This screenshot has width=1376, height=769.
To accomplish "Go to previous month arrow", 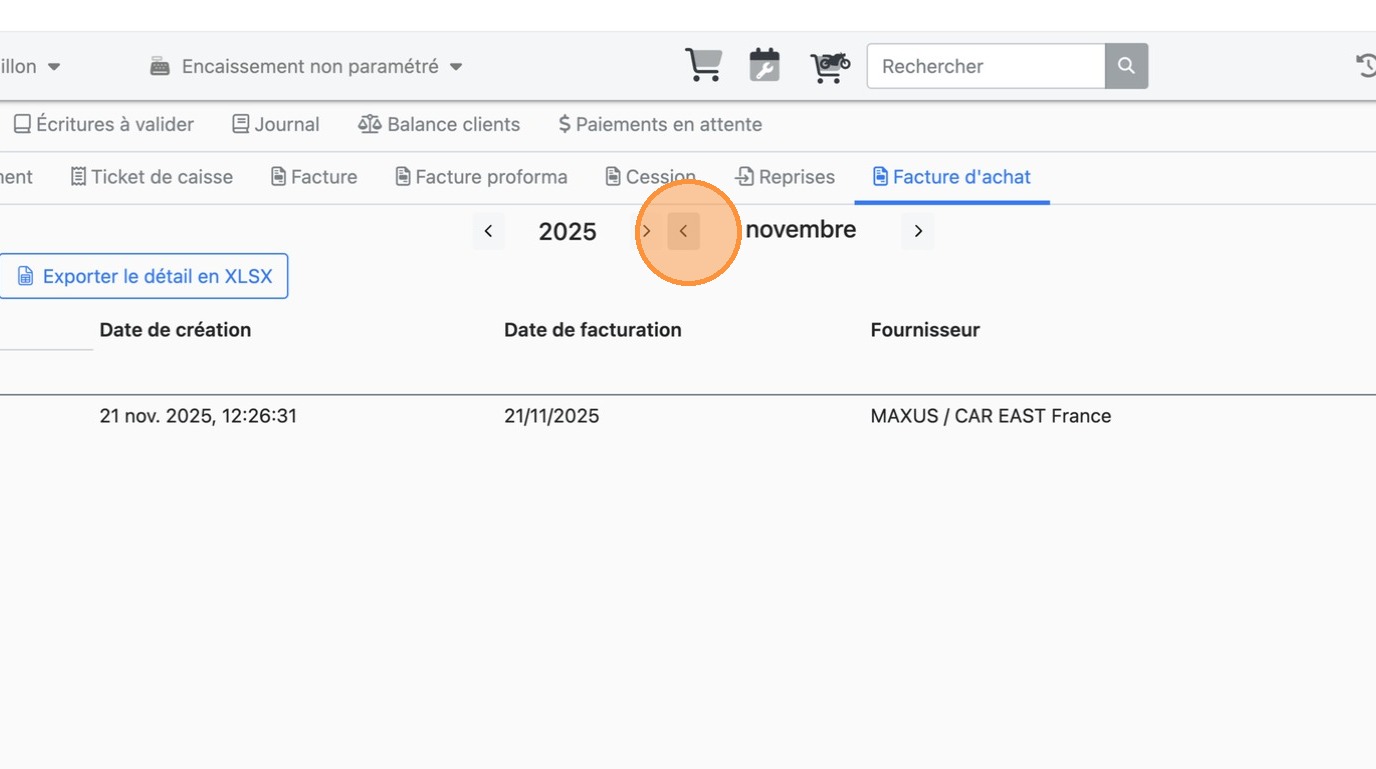I will coord(684,231).
